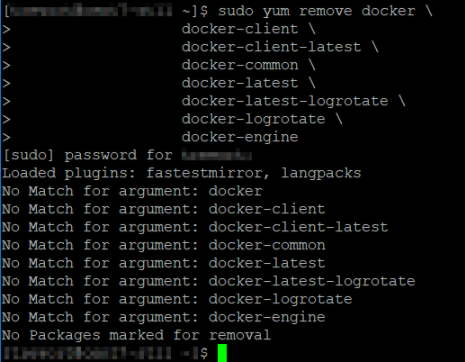The height and width of the screenshot is (362, 465).
Task: Click the 'sudo yum remove docker' command text
Action: tap(317, 11)
